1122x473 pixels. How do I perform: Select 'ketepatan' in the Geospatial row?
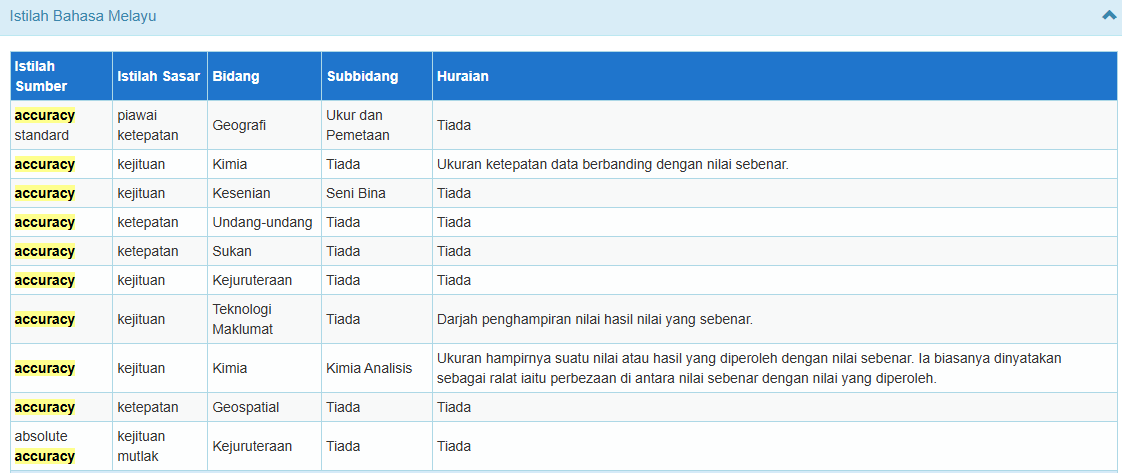[148, 407]
